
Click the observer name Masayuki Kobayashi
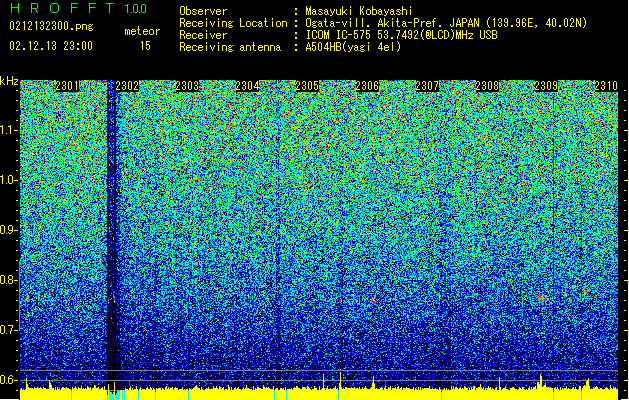tap(359, 11)
